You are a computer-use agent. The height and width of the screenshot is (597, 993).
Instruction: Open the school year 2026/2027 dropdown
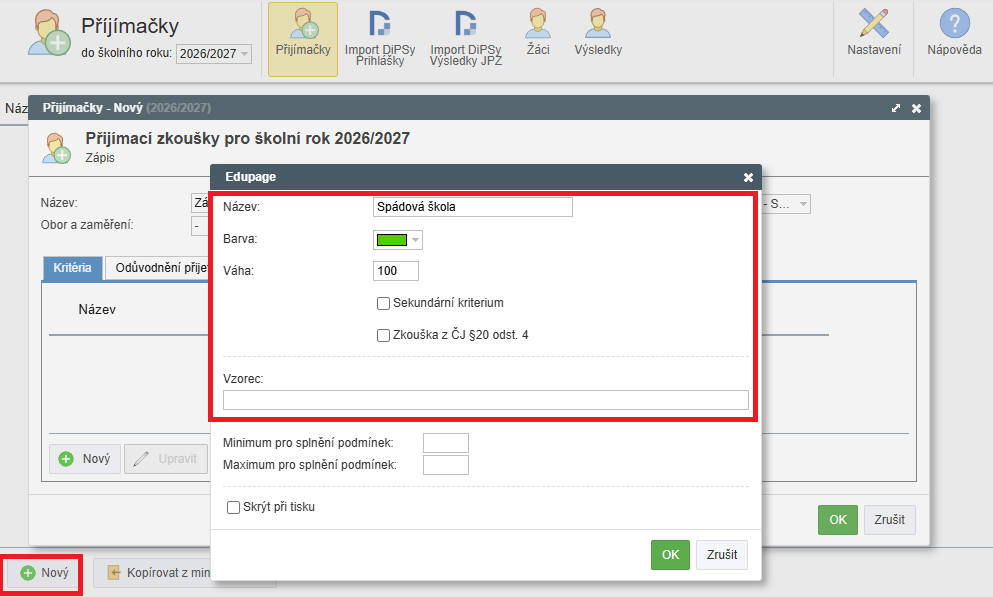(x=214, y=54)
